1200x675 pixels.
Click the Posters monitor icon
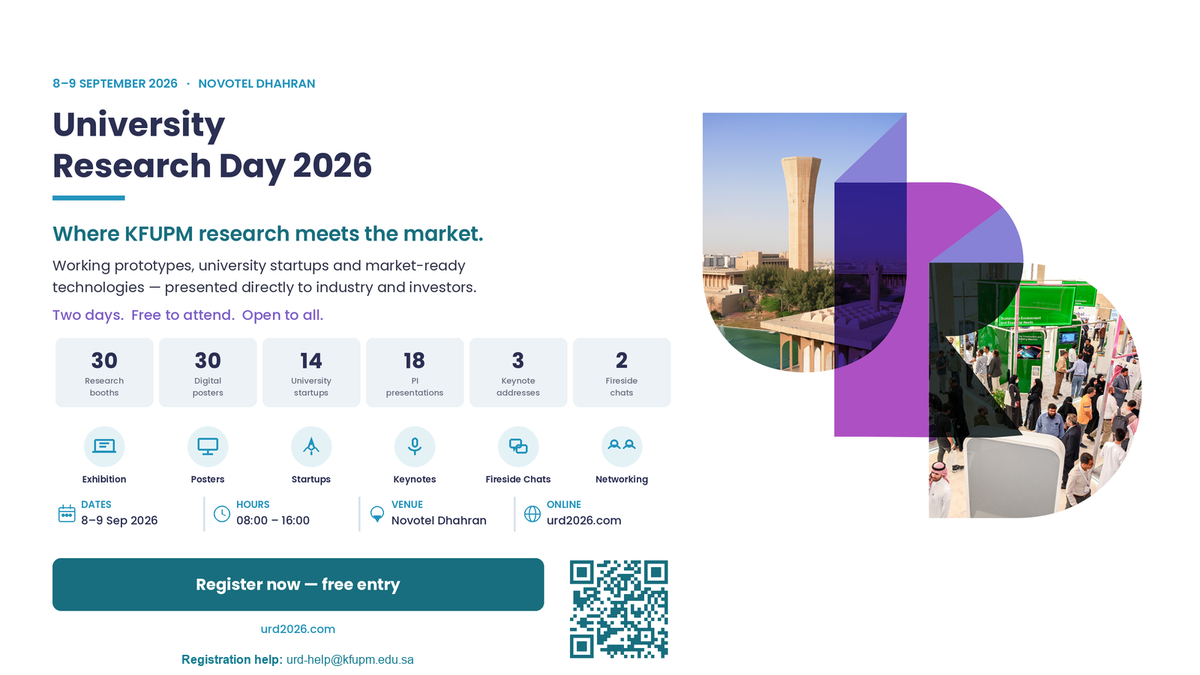[208, 446]
